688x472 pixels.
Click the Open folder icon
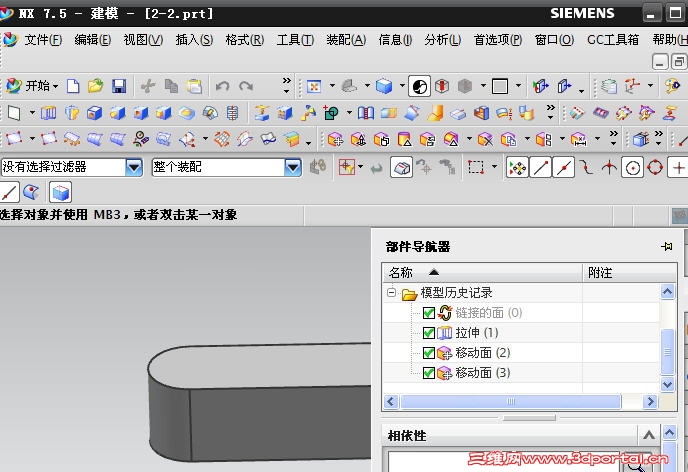[95, 86]
